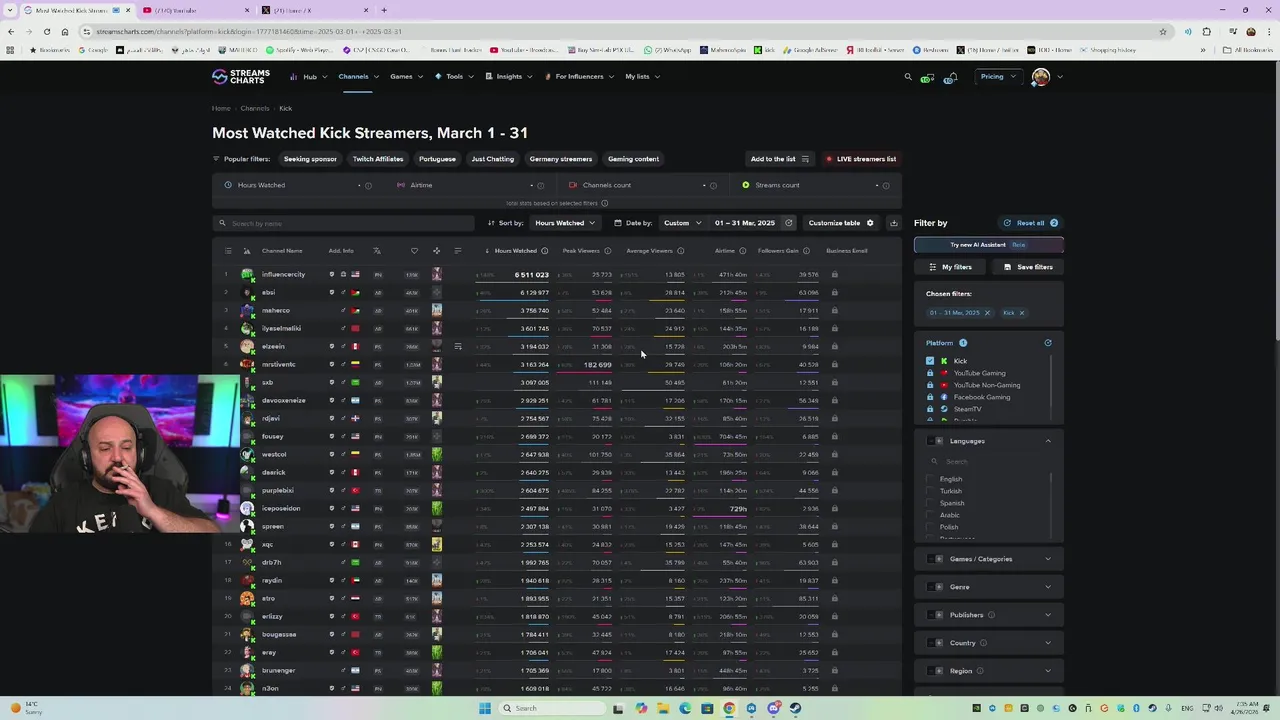Click the Customize table button
This screenshot has width=1280, height=720.
pyautogui.click(x=841, y=223)
